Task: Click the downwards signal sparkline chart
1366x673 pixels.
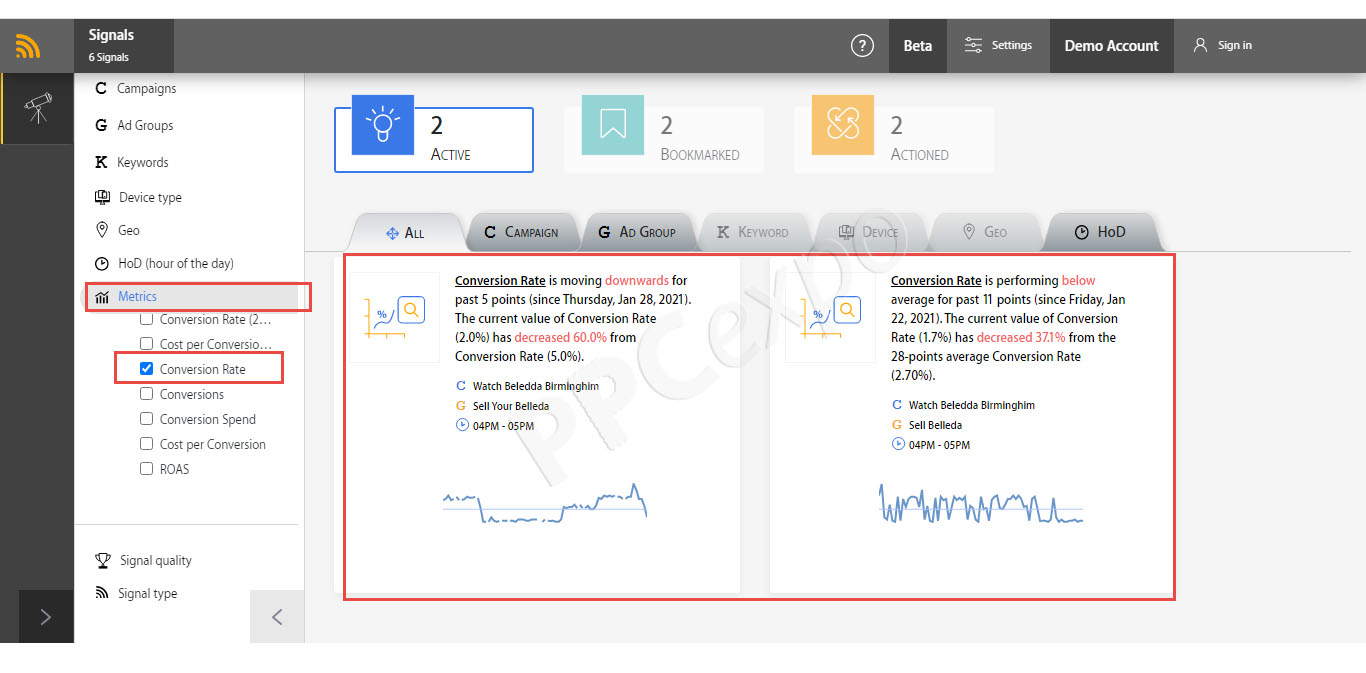Action: 545,503
